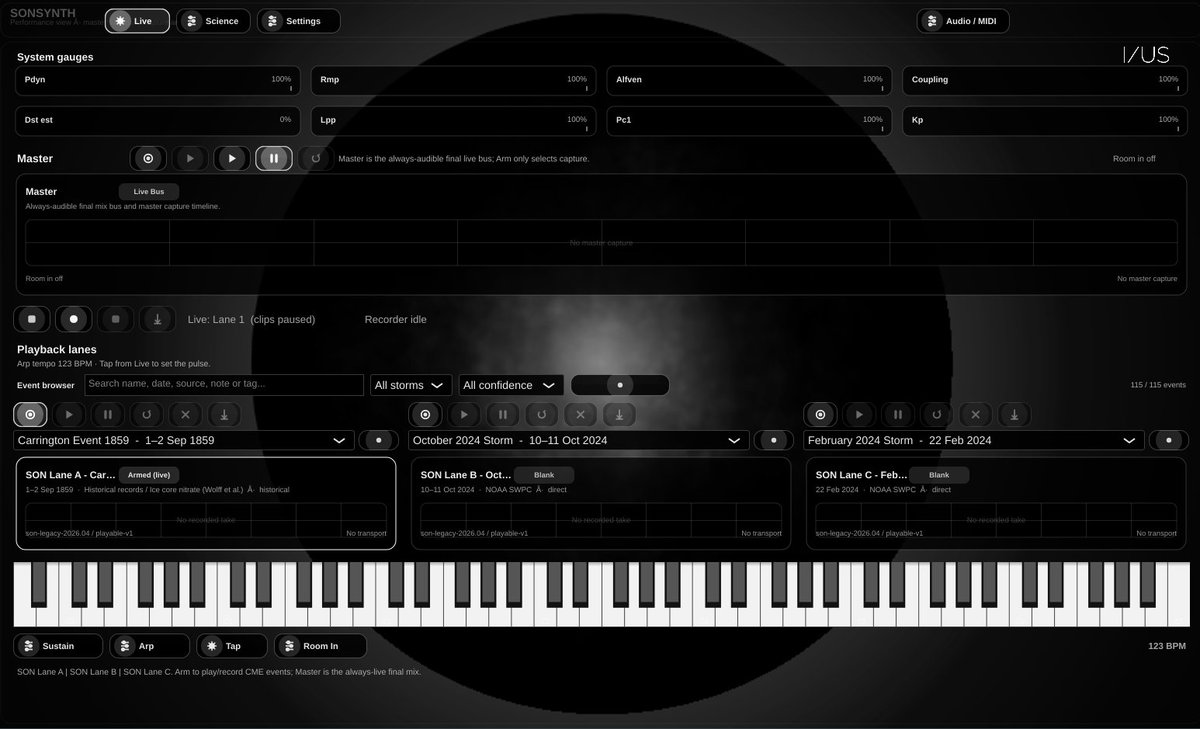
Task: Clear Lane A Carrington take
Action: click(185, 414)
